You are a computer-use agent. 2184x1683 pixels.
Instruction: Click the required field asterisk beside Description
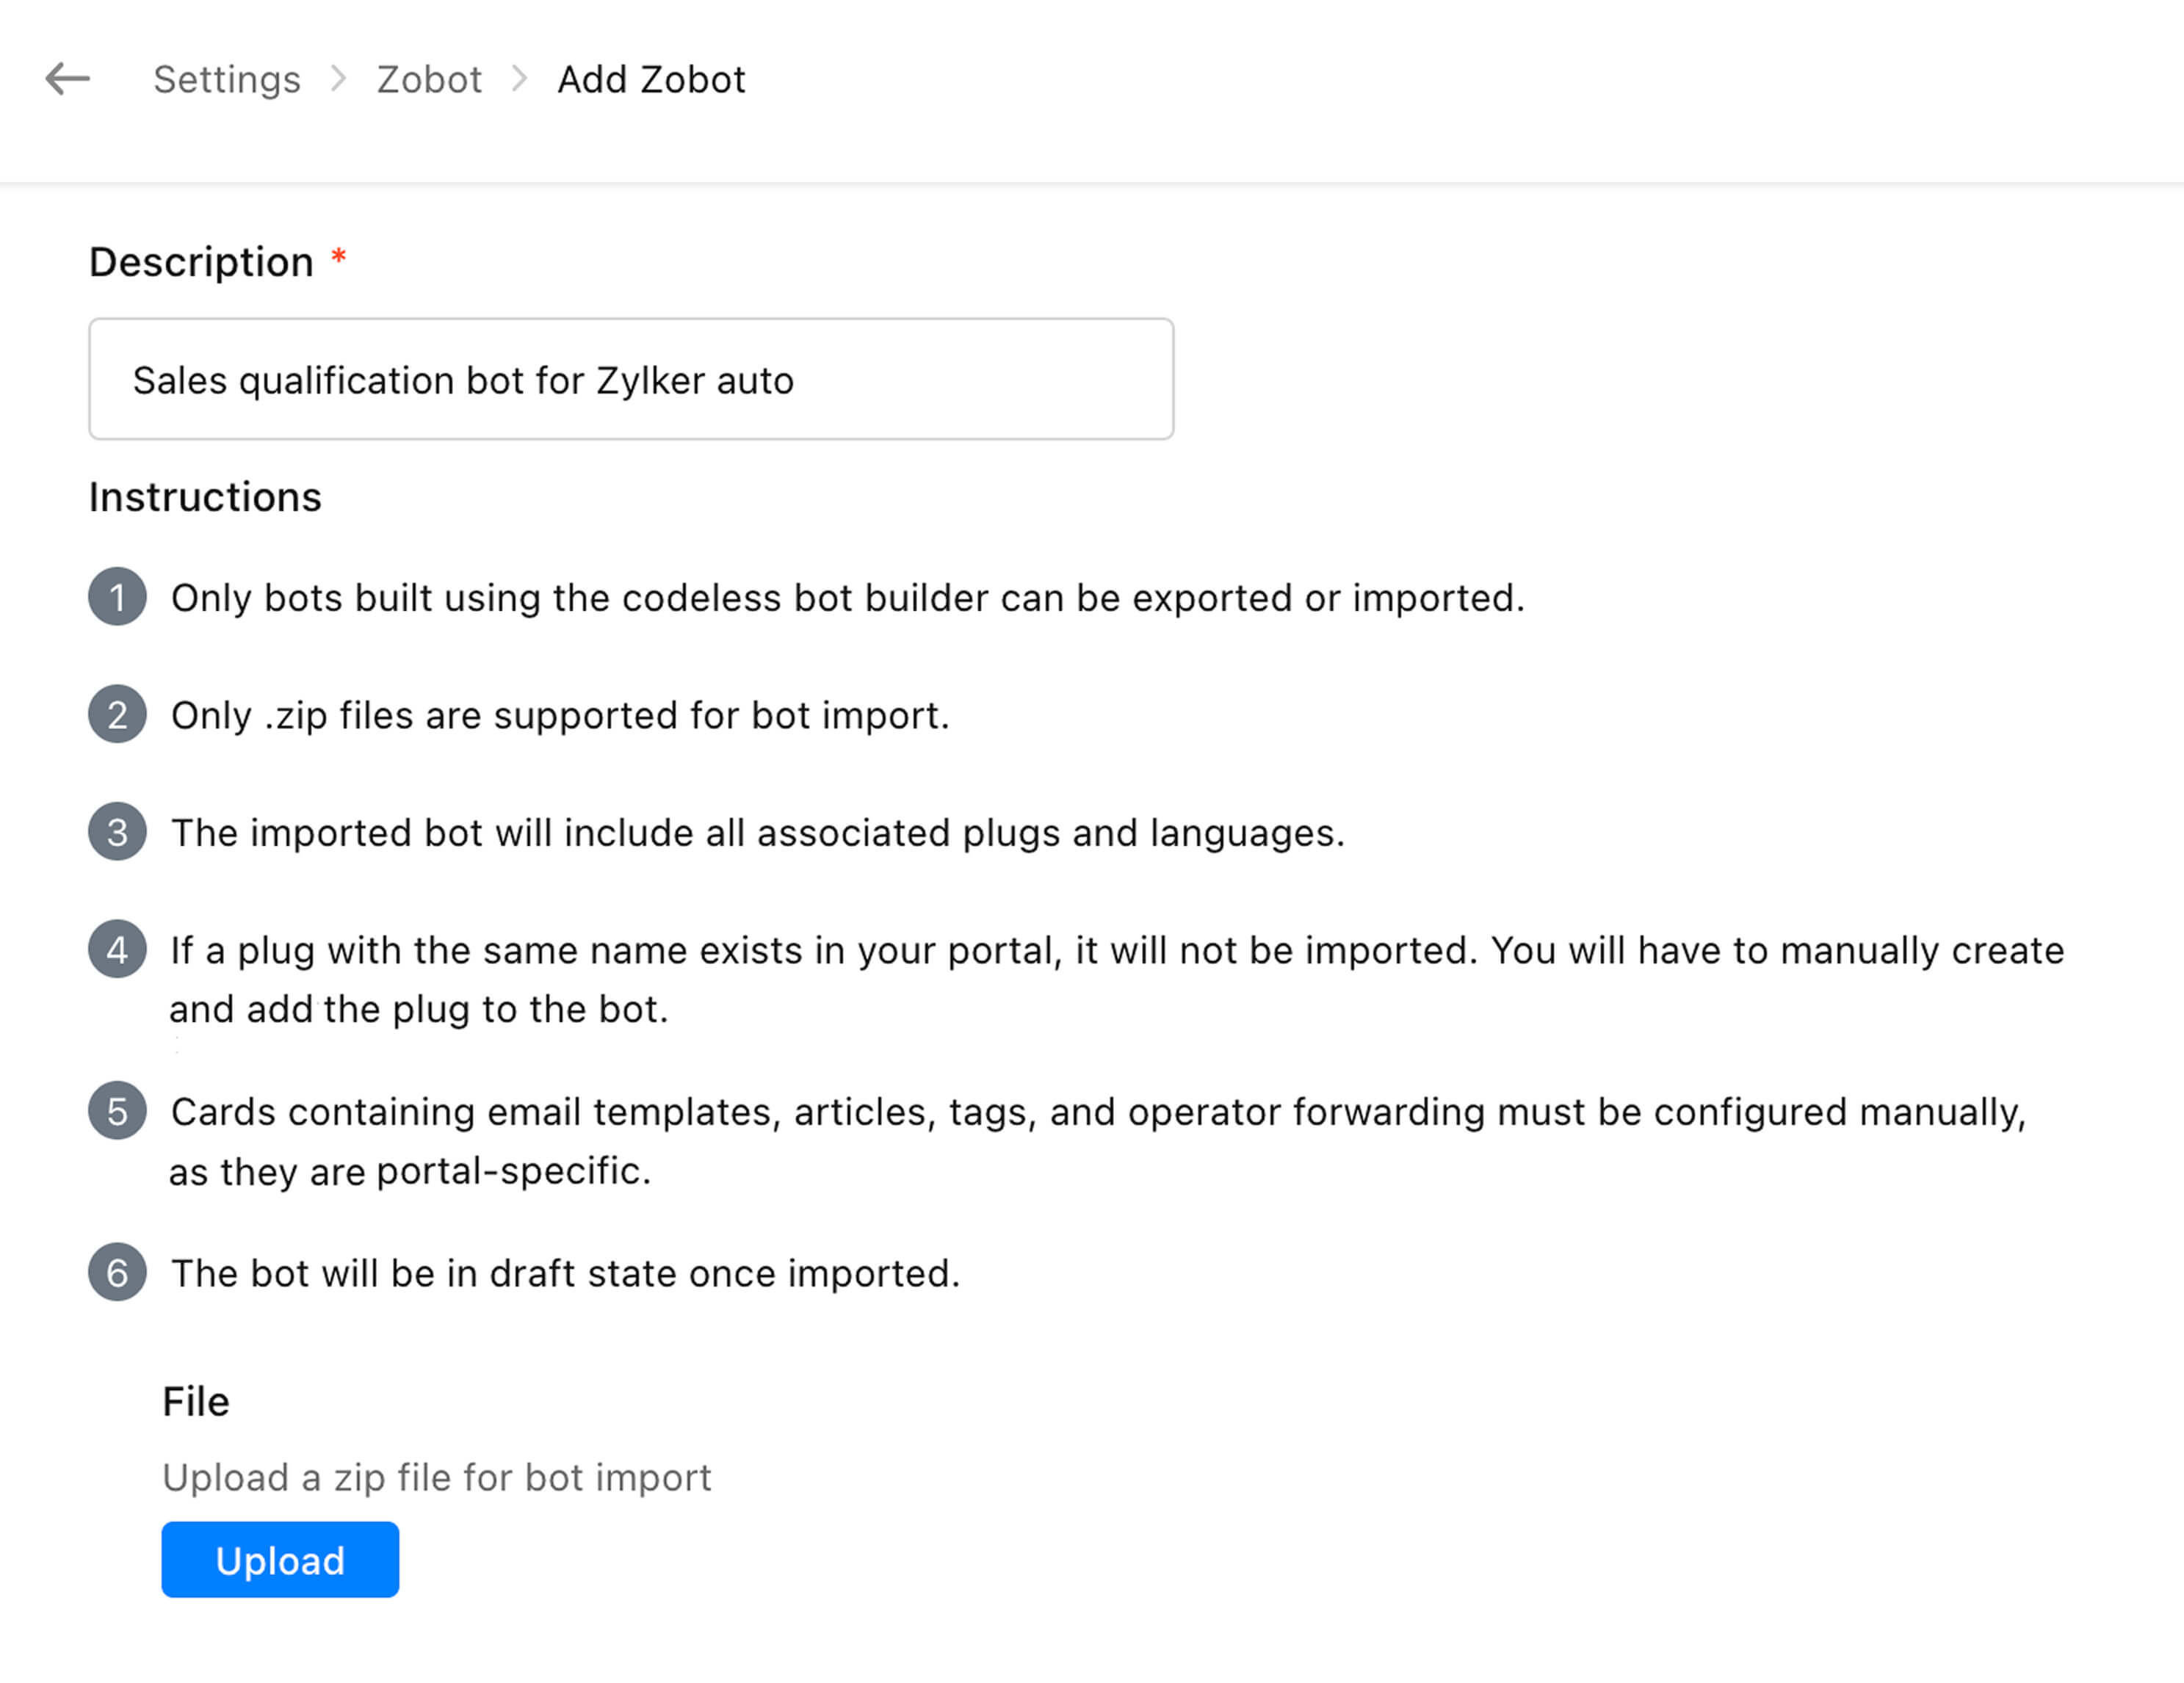tap(339, 258)
